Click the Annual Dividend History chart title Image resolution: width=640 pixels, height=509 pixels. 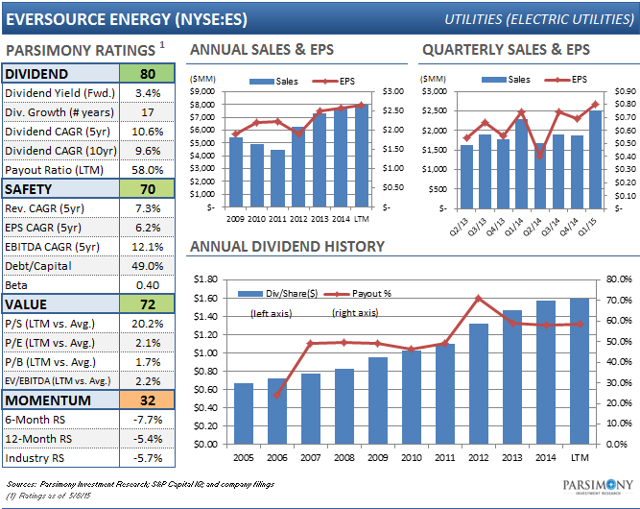(287, 247)
